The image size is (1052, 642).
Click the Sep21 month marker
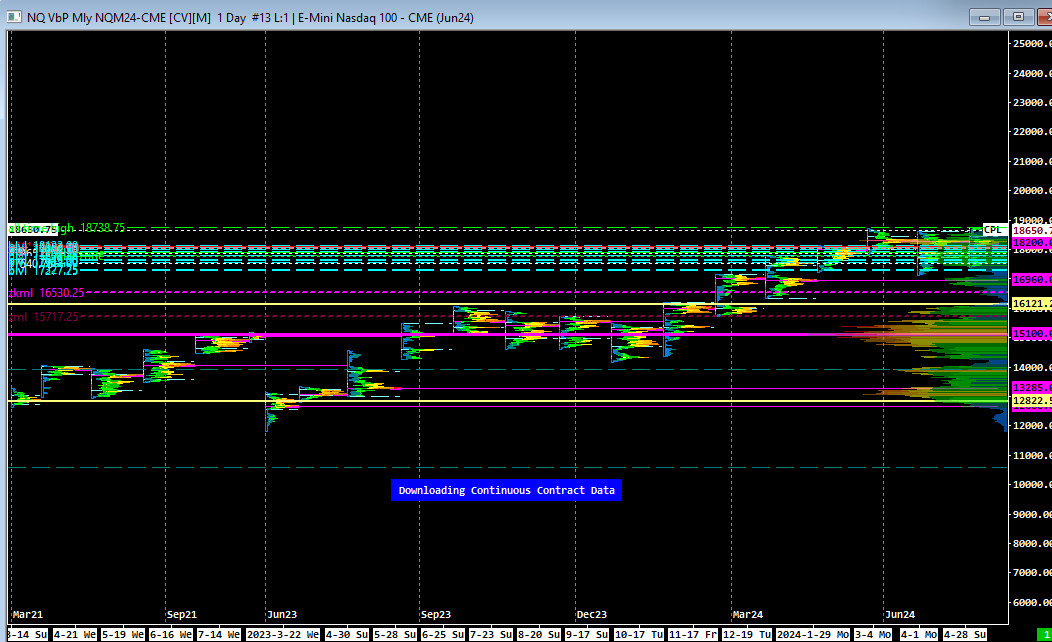(x=182, y=614)
